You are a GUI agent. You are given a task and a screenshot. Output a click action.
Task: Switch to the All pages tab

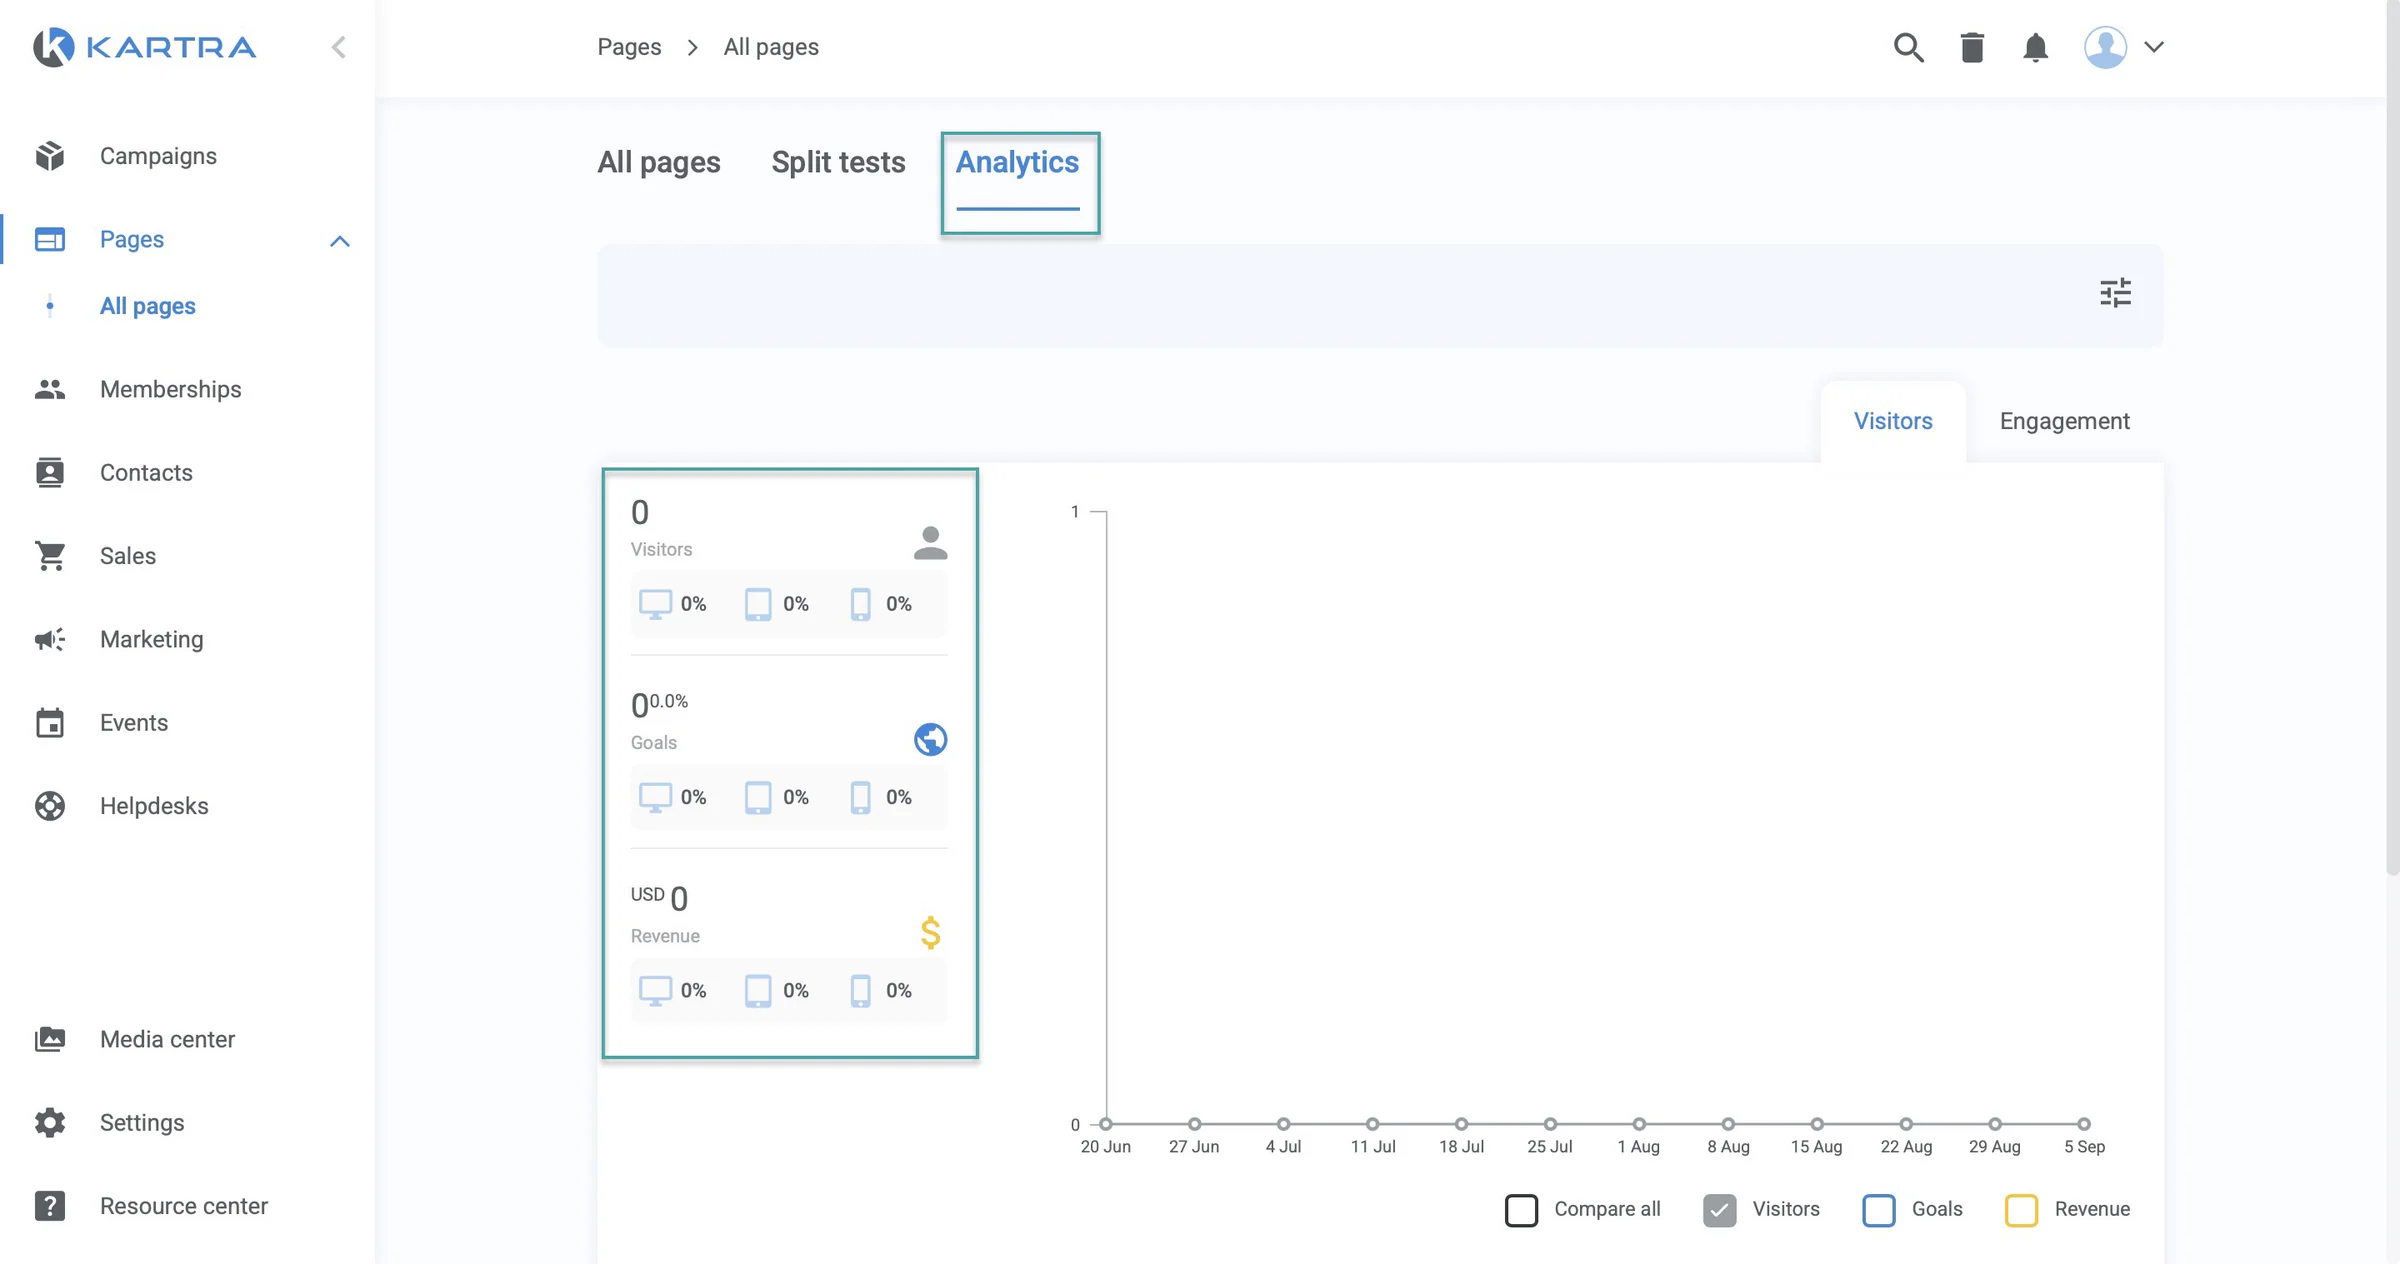click(659, 162)
